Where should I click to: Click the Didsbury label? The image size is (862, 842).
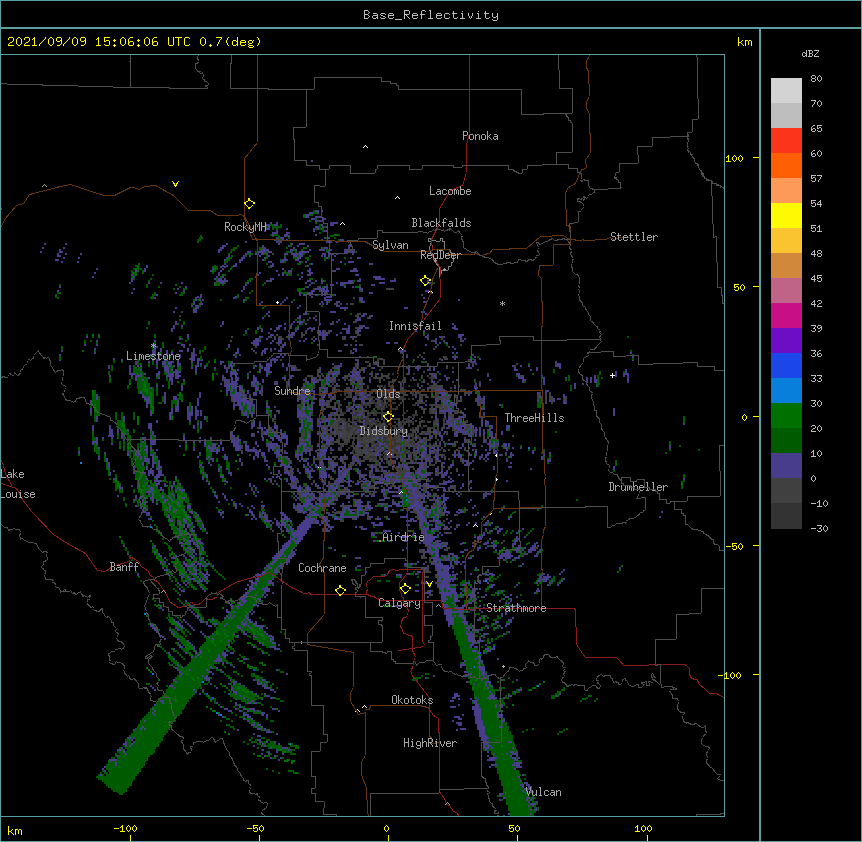pos(384,431)
